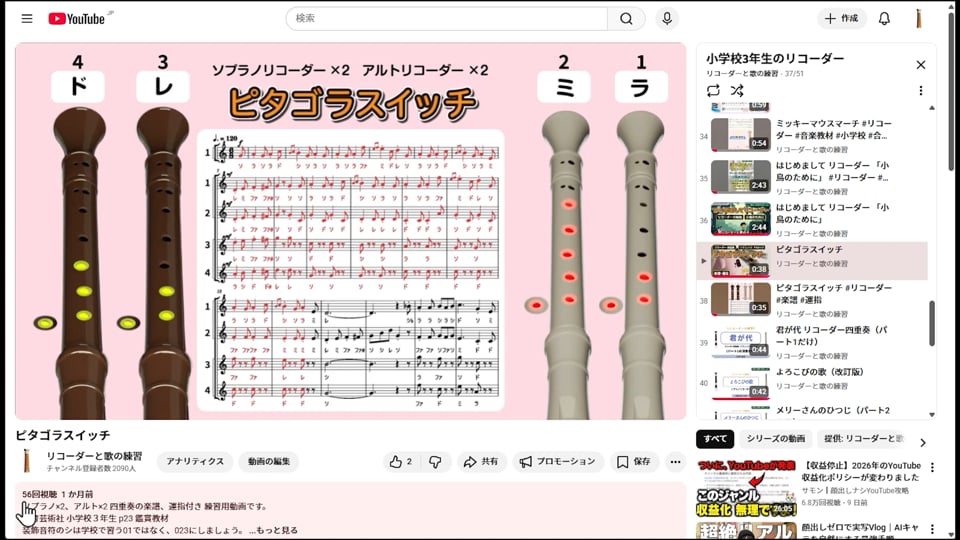Open more actions ellipsis under video

pyautogui.click(x=675, y=462)
